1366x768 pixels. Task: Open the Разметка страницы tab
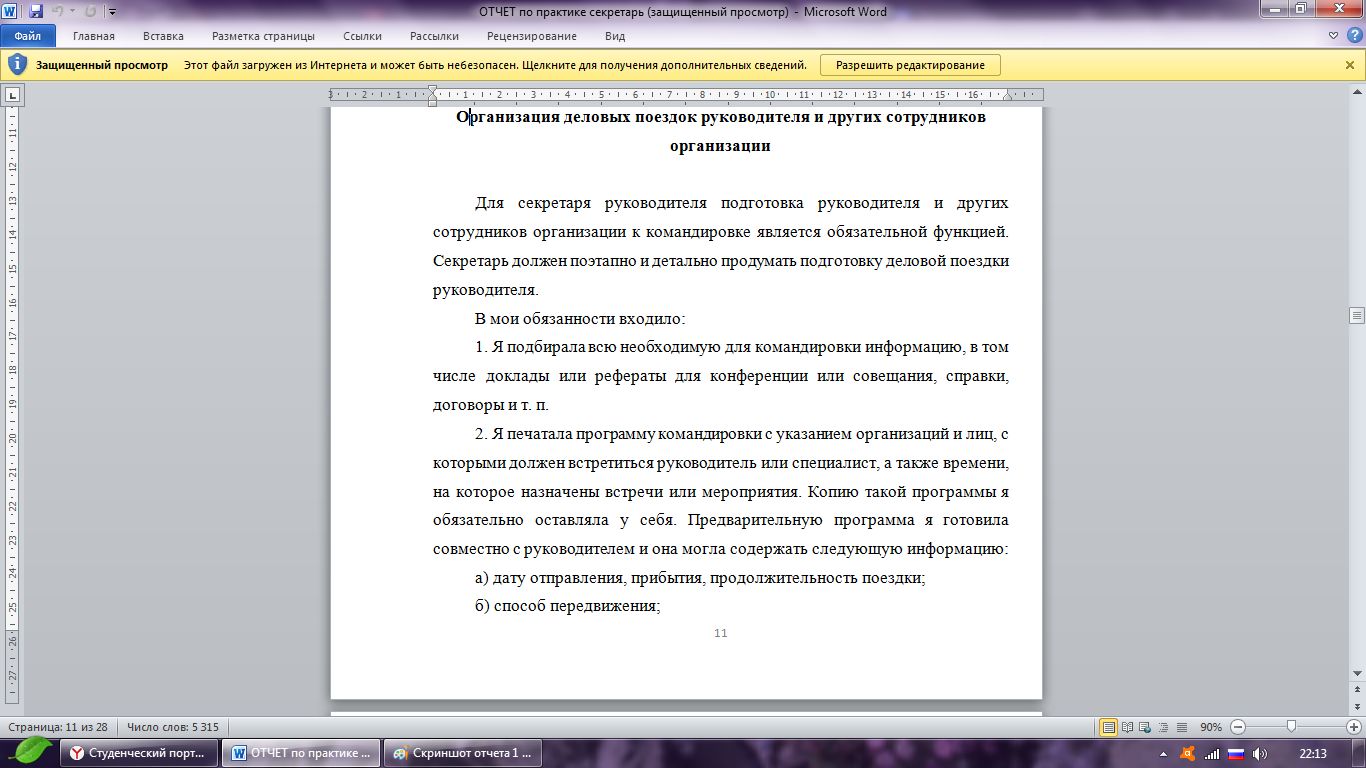[263, 36]
